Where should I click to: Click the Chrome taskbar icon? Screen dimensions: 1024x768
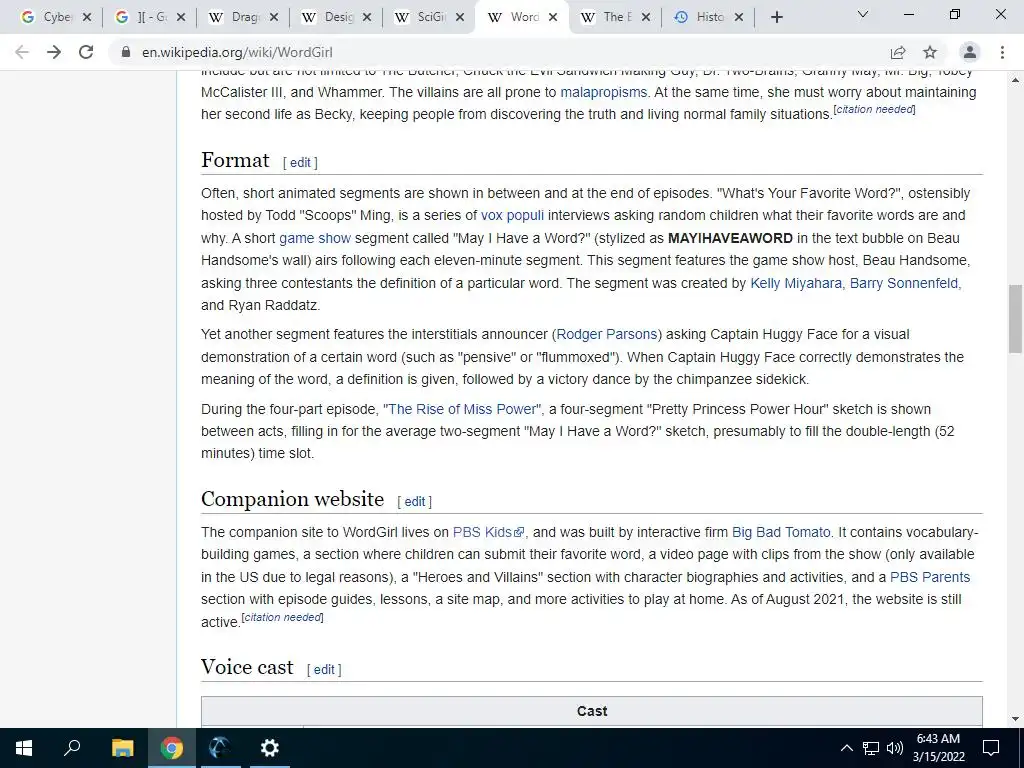point(171,748)
